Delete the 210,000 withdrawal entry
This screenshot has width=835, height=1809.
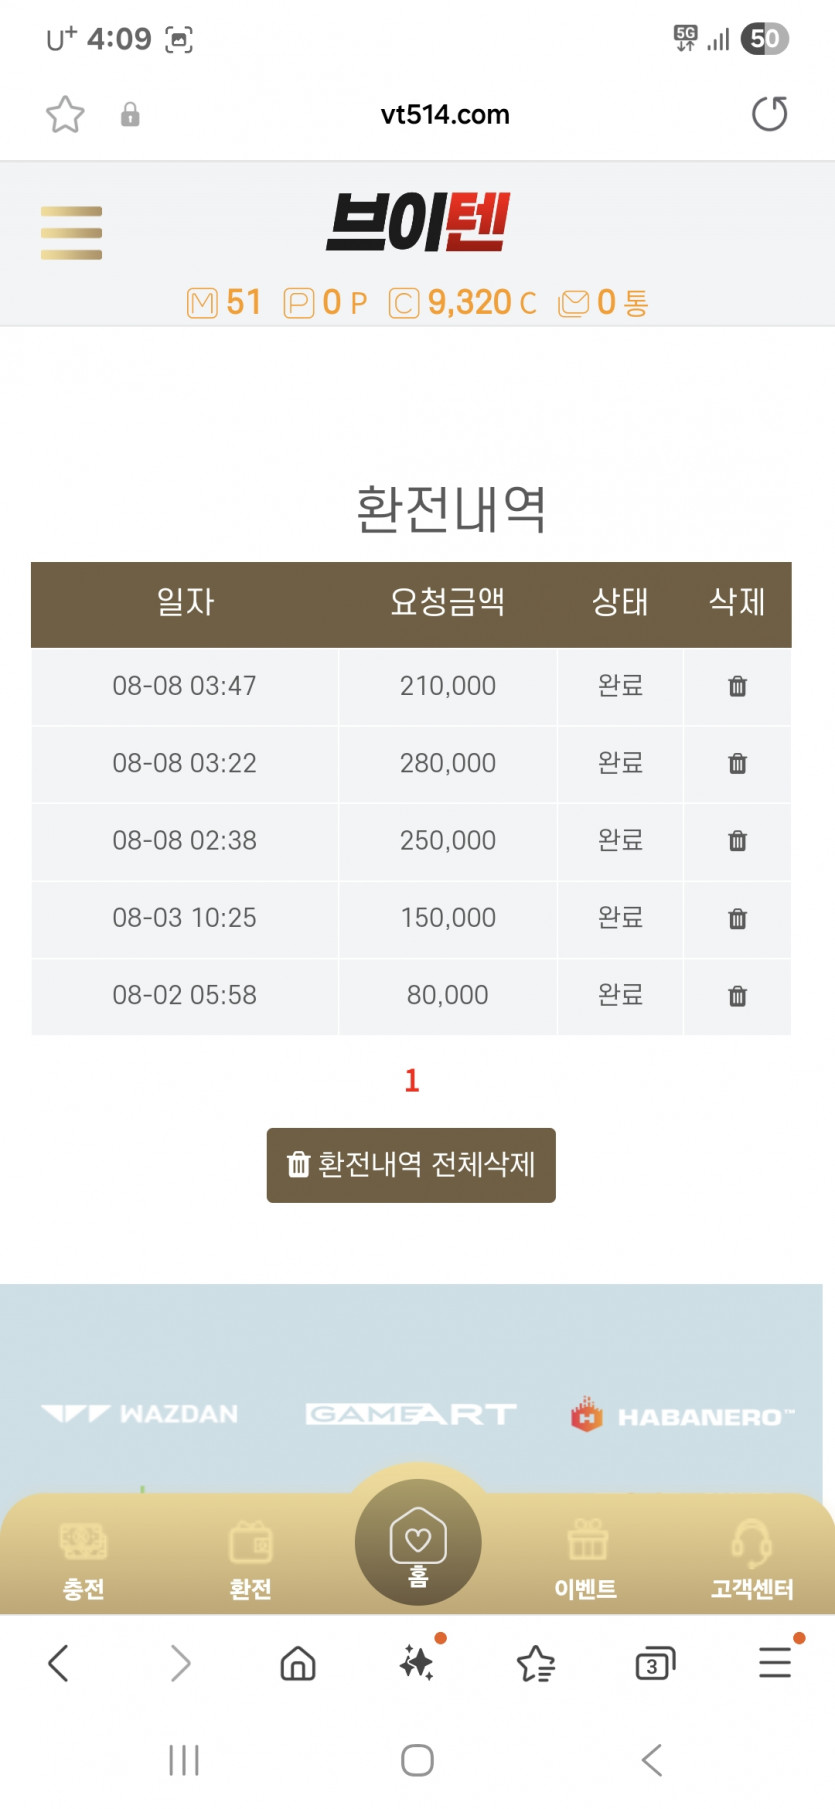737,686
